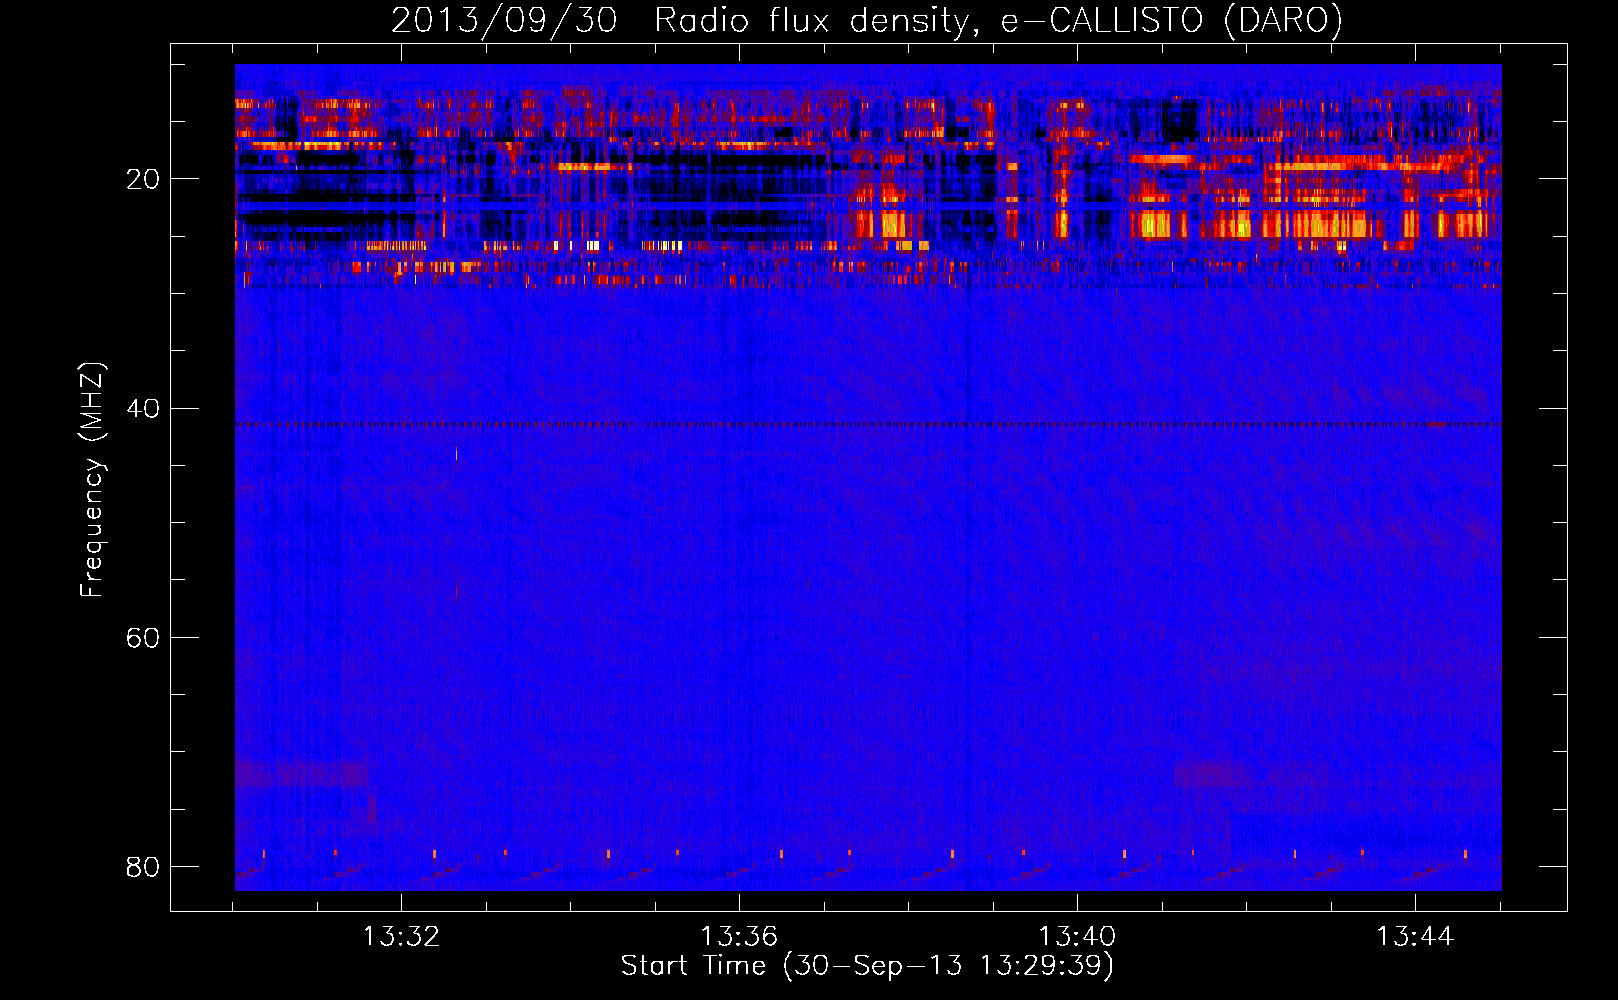
Task: Click the "Frequency (MHZ)" axis label
Action: pyautogui.click(x=92, y=480)
